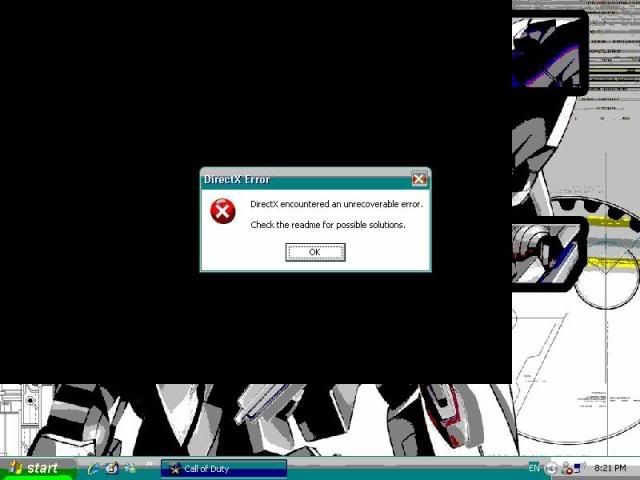Click 'Check the readme for possible solutions.' text
Viewport: 640px width, 480px height.
pos(328,225)
